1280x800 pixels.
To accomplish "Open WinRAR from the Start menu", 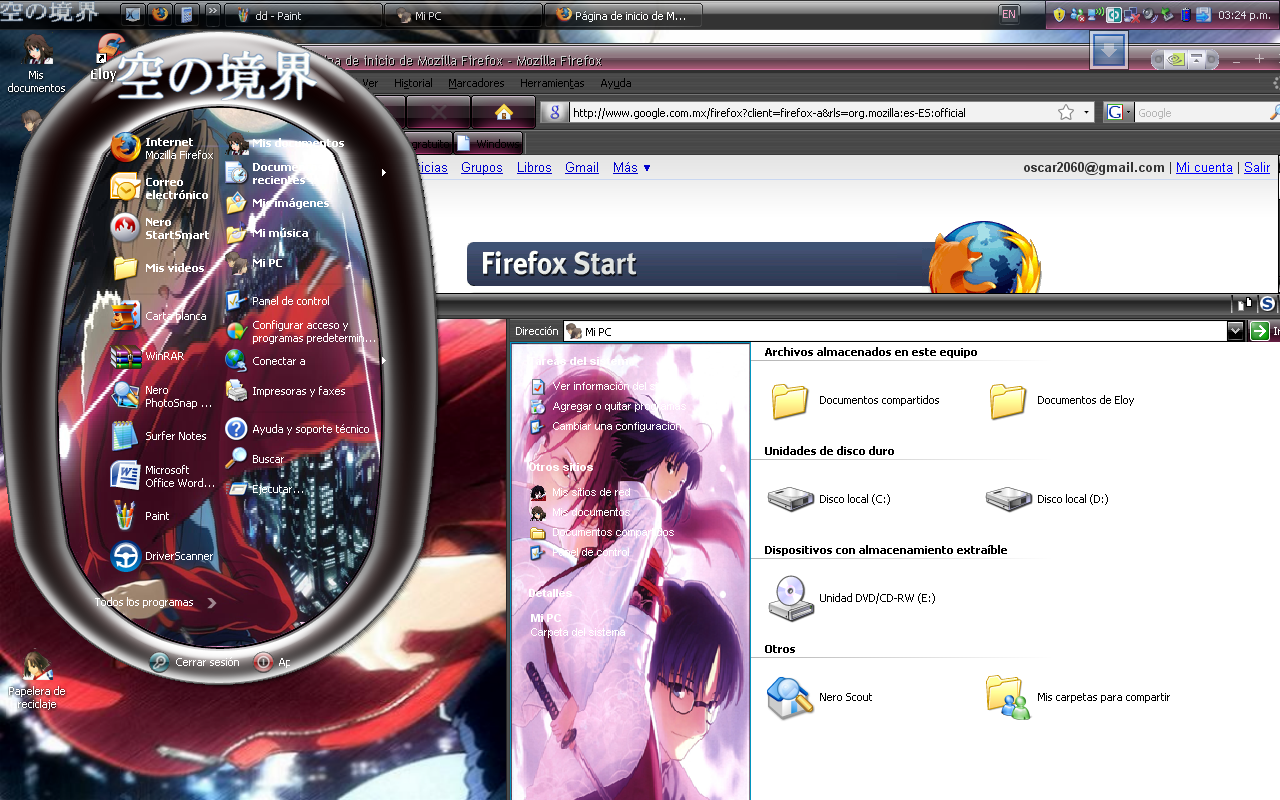I will (x=148, y=356).
